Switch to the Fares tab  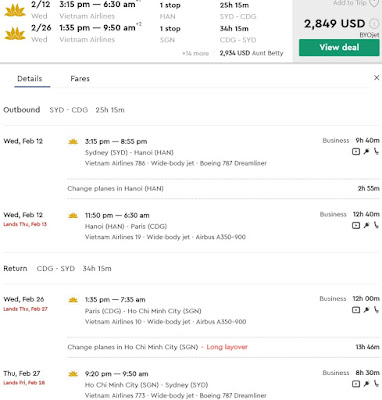point(80,79)
